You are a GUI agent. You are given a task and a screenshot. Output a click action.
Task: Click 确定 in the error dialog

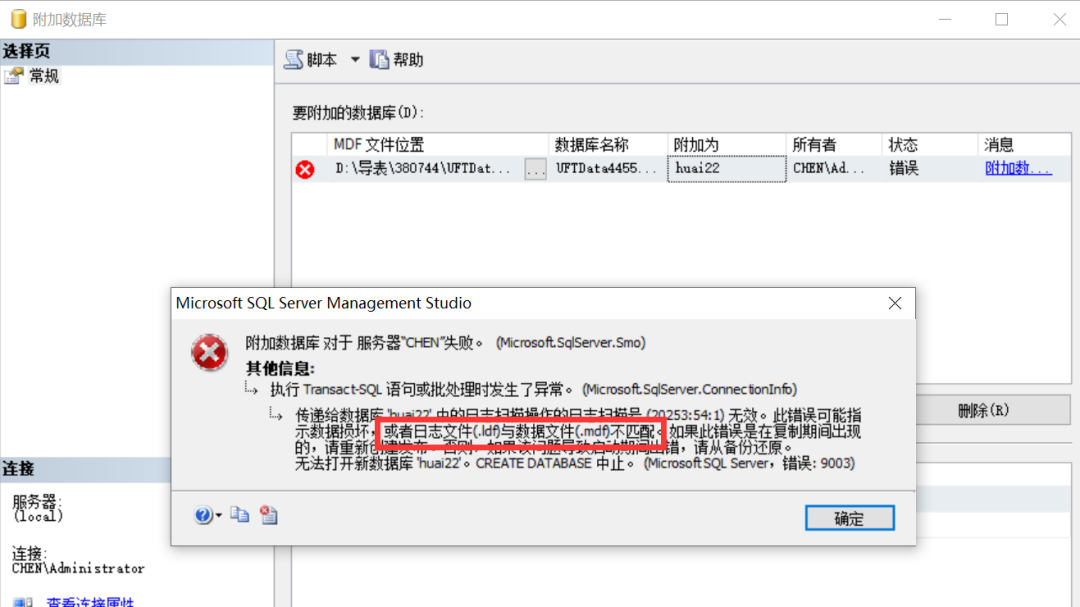click(849, 518)
